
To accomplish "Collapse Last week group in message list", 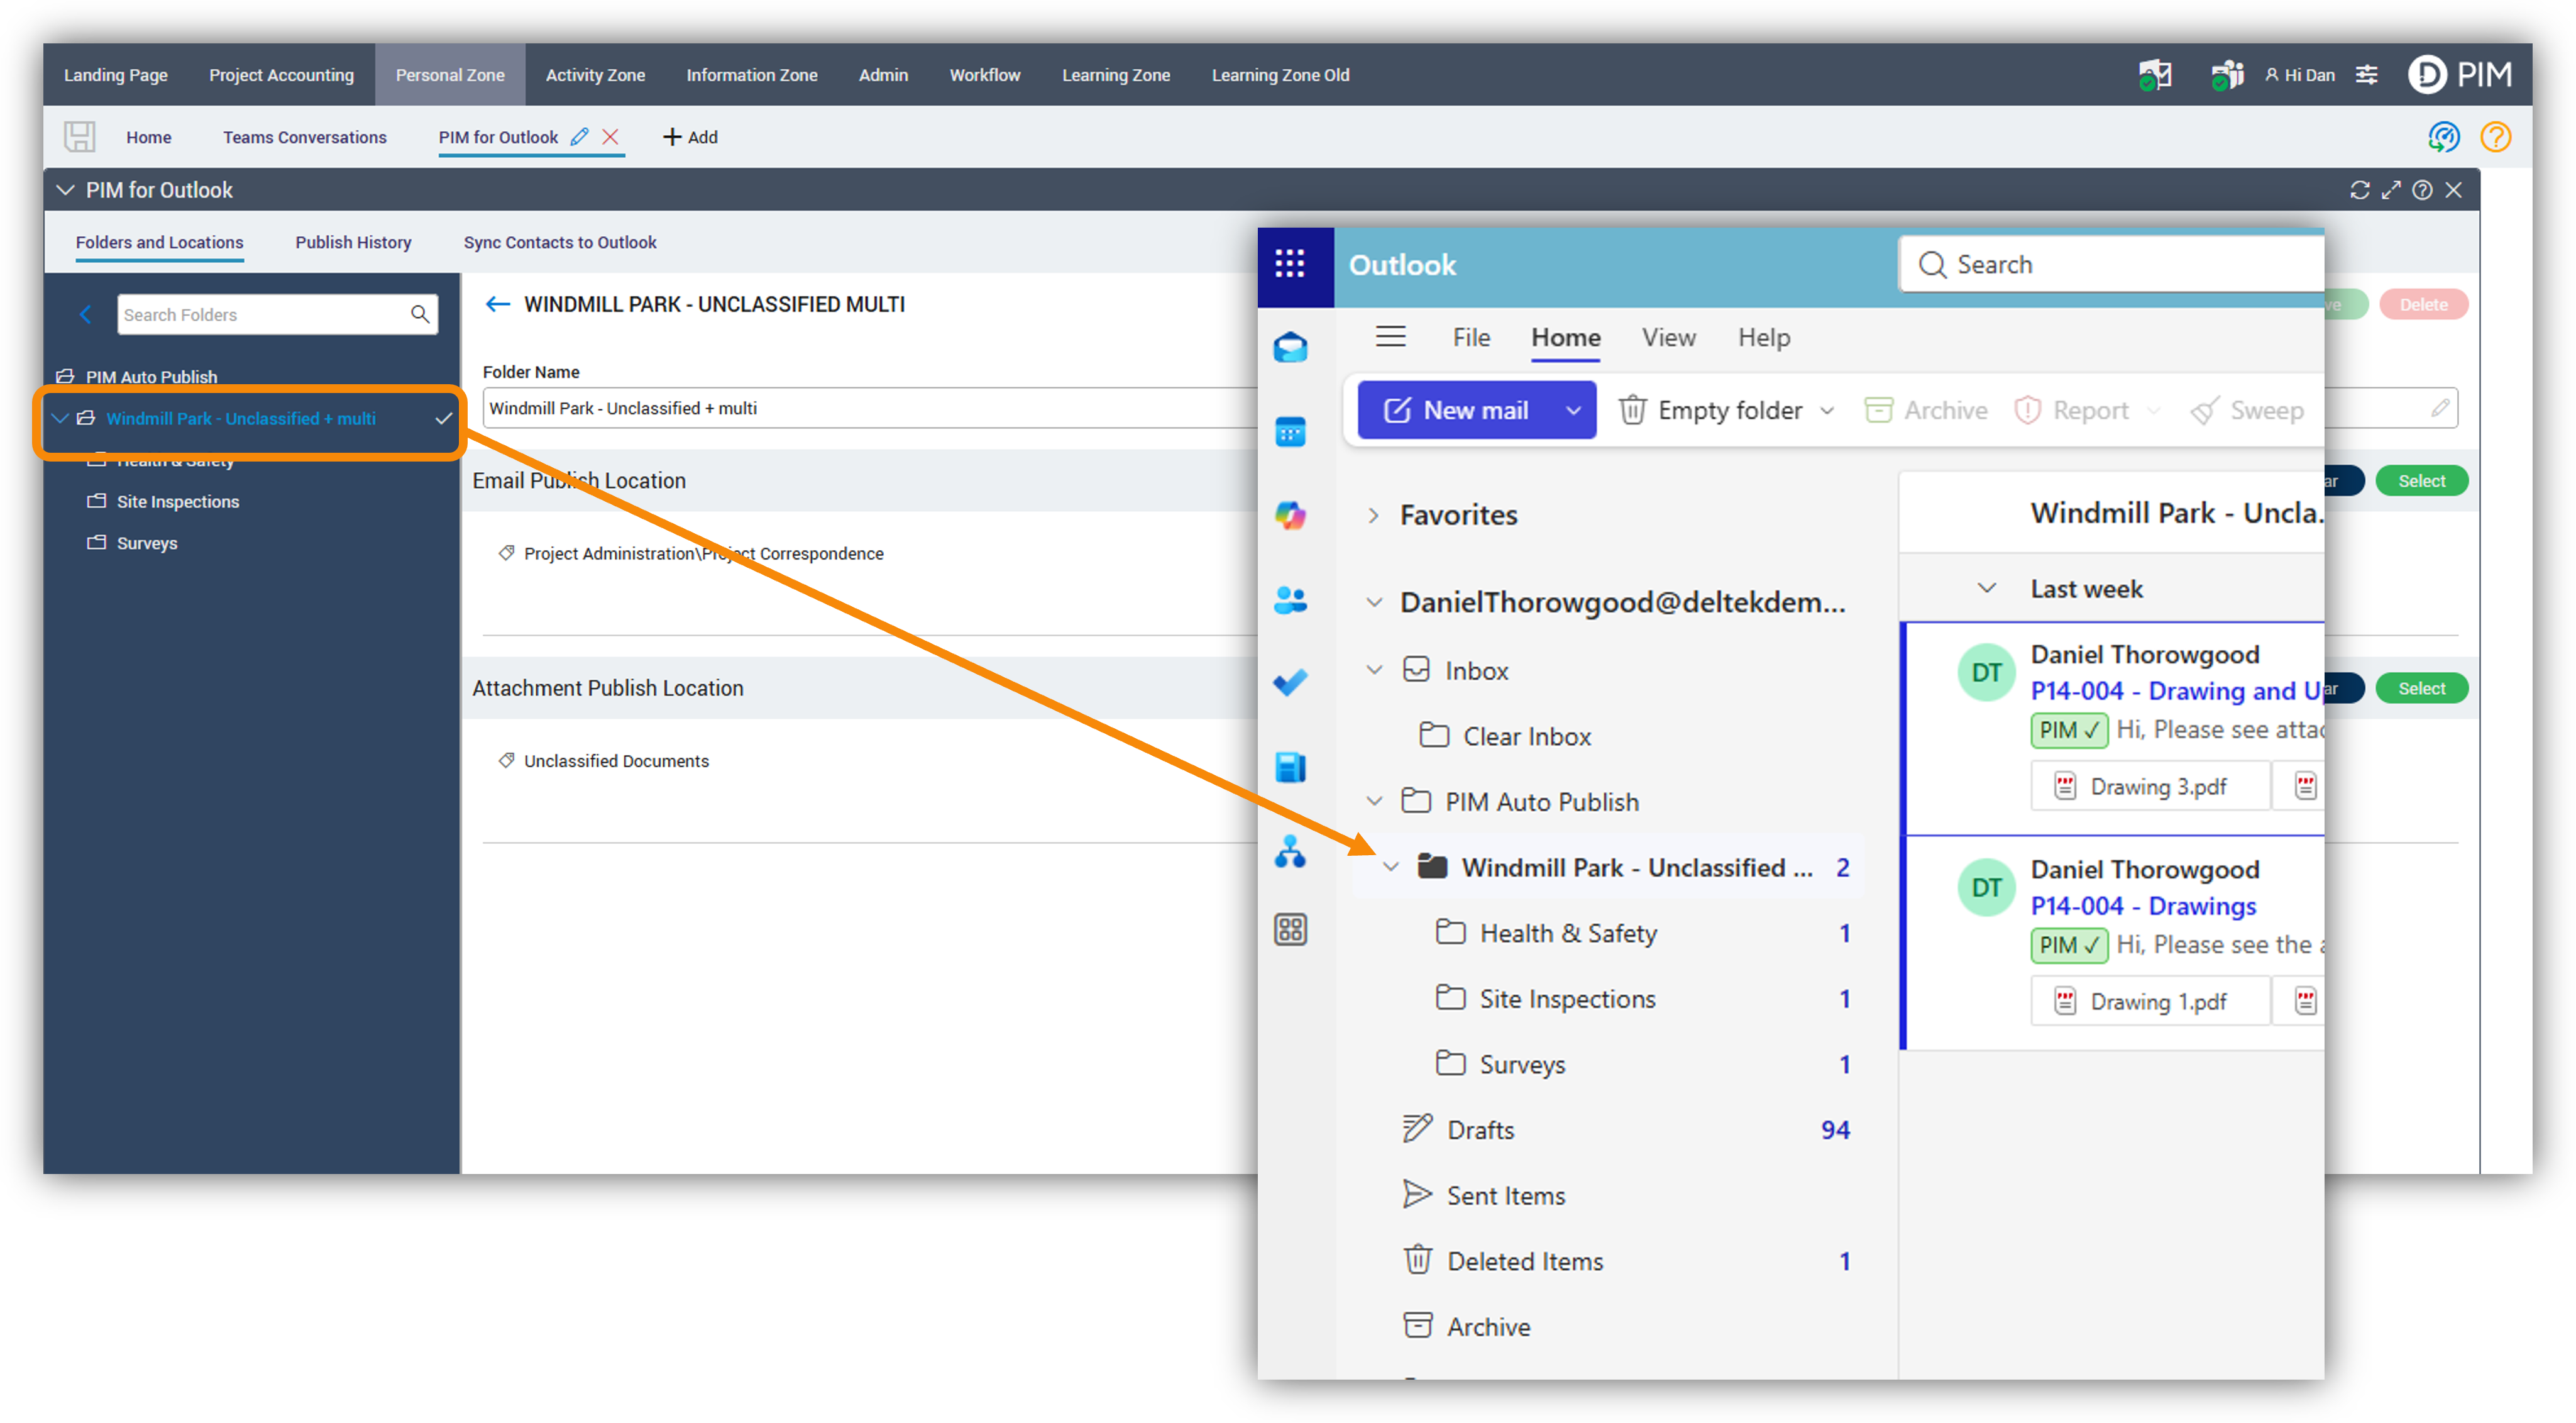I will [x=1987, y=588].
